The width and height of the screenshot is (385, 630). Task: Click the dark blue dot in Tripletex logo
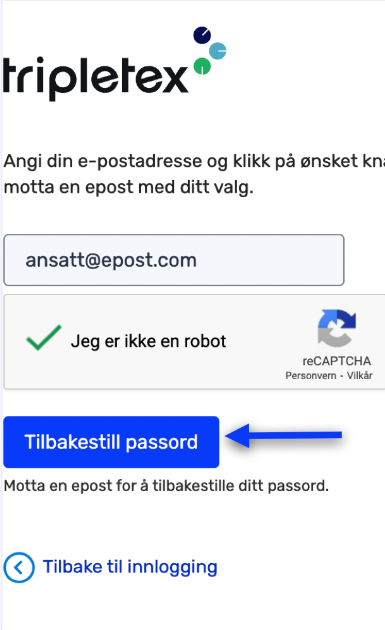[x=202, y=35]
